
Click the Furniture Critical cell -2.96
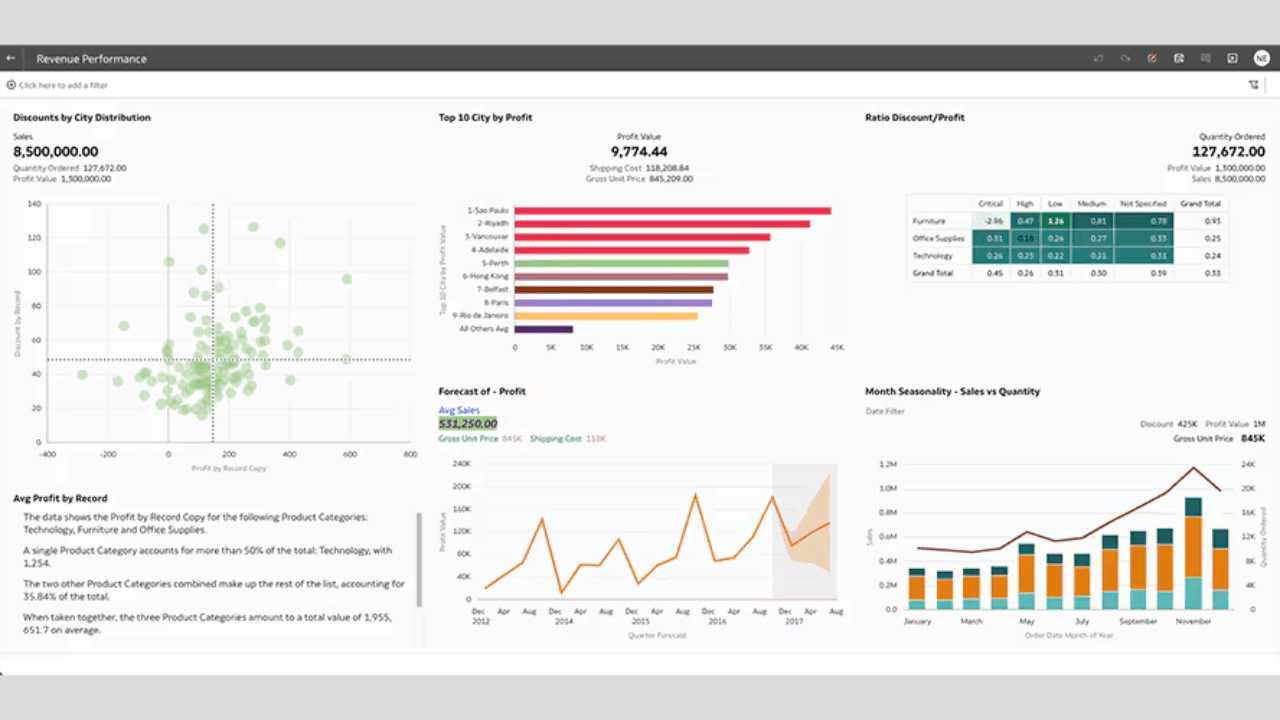pos(991,220)
